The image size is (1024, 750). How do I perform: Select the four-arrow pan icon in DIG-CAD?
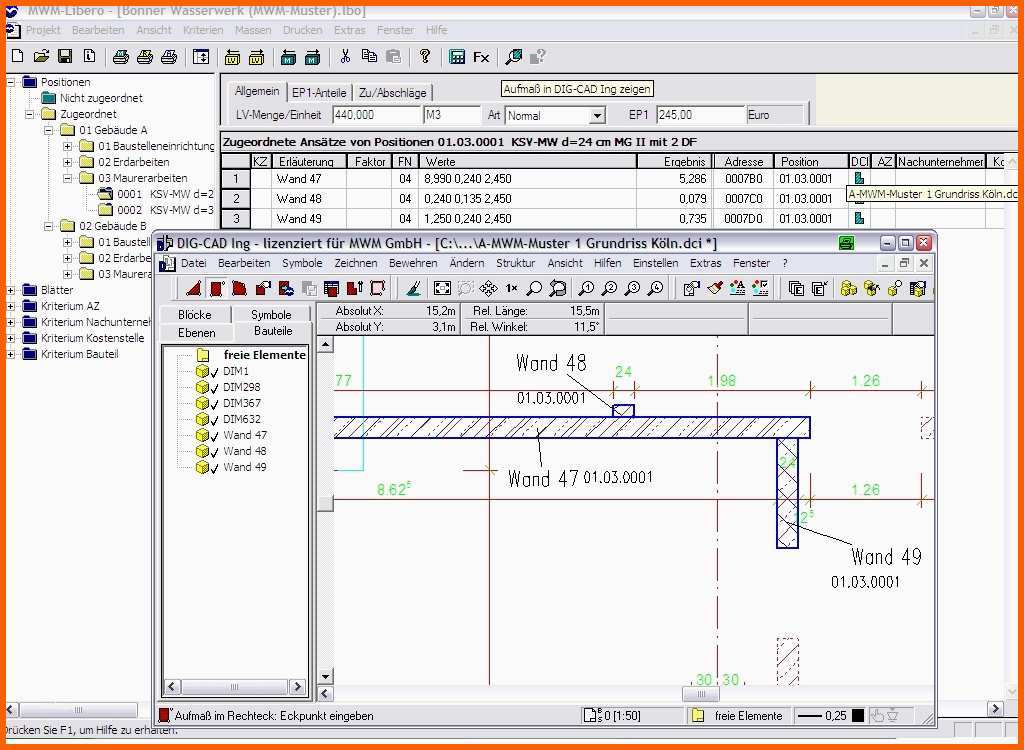coord(488,288)
